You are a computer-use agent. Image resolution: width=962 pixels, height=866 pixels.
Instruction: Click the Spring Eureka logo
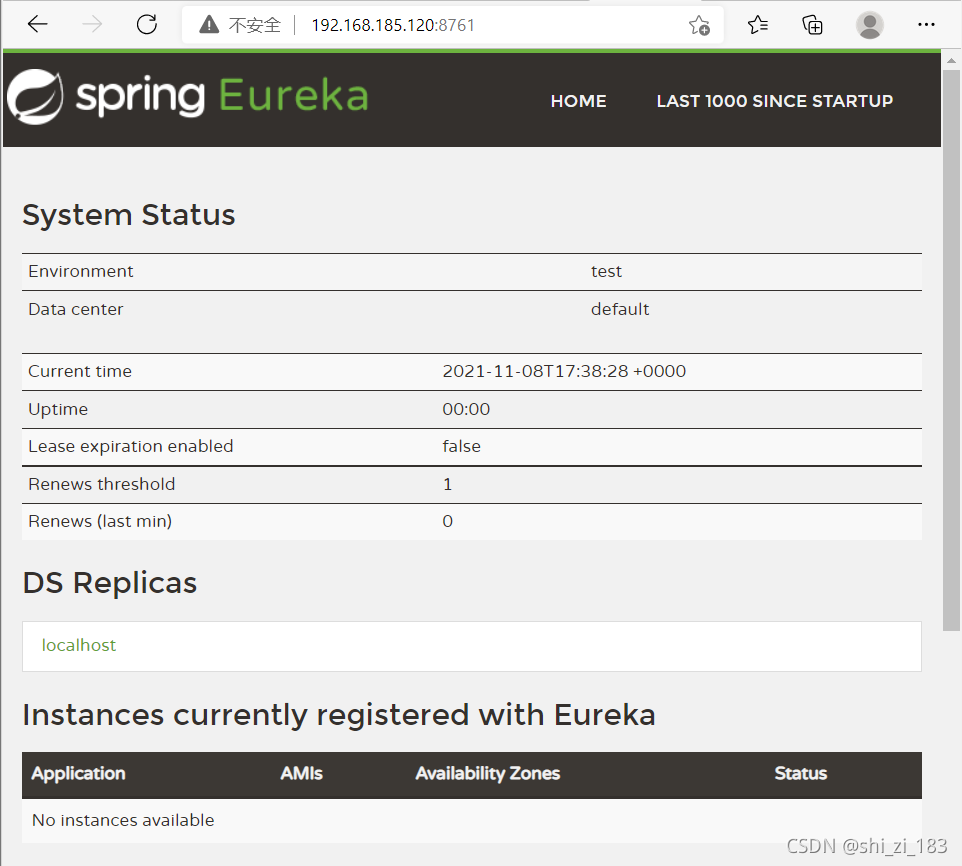[x=188, y=96]
